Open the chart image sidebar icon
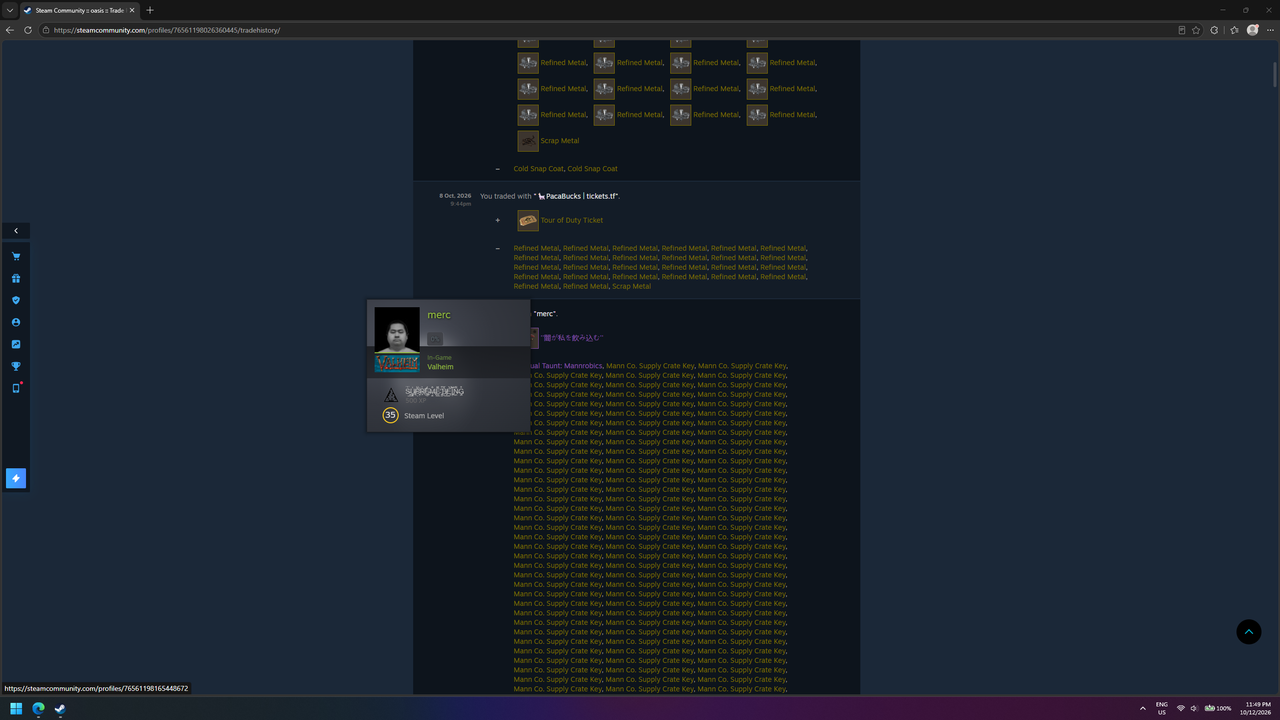Viewport: 1280px width, 720px height. click(16, 344)
